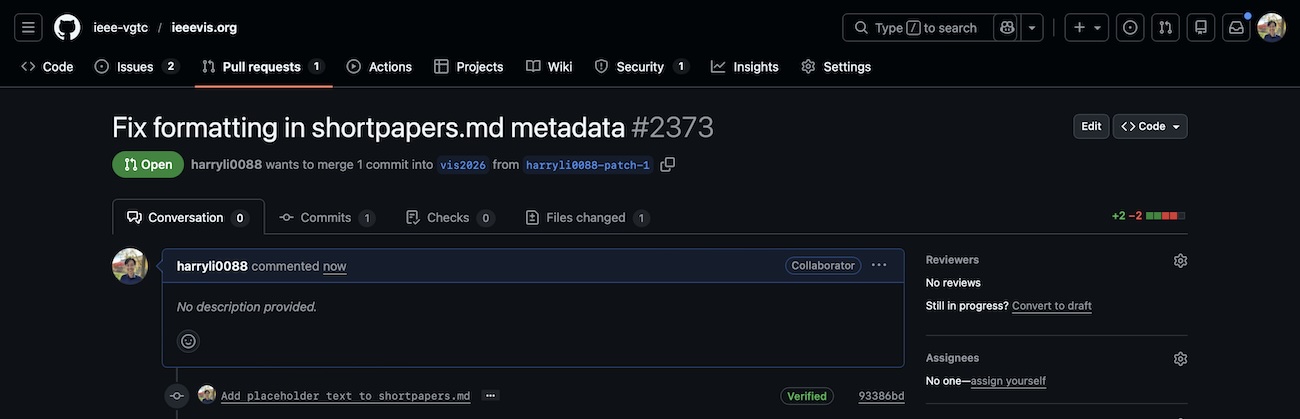Open comment options three-dot menu
The height and width of the screenshot is (419, 1300).
tap(879, 265)
